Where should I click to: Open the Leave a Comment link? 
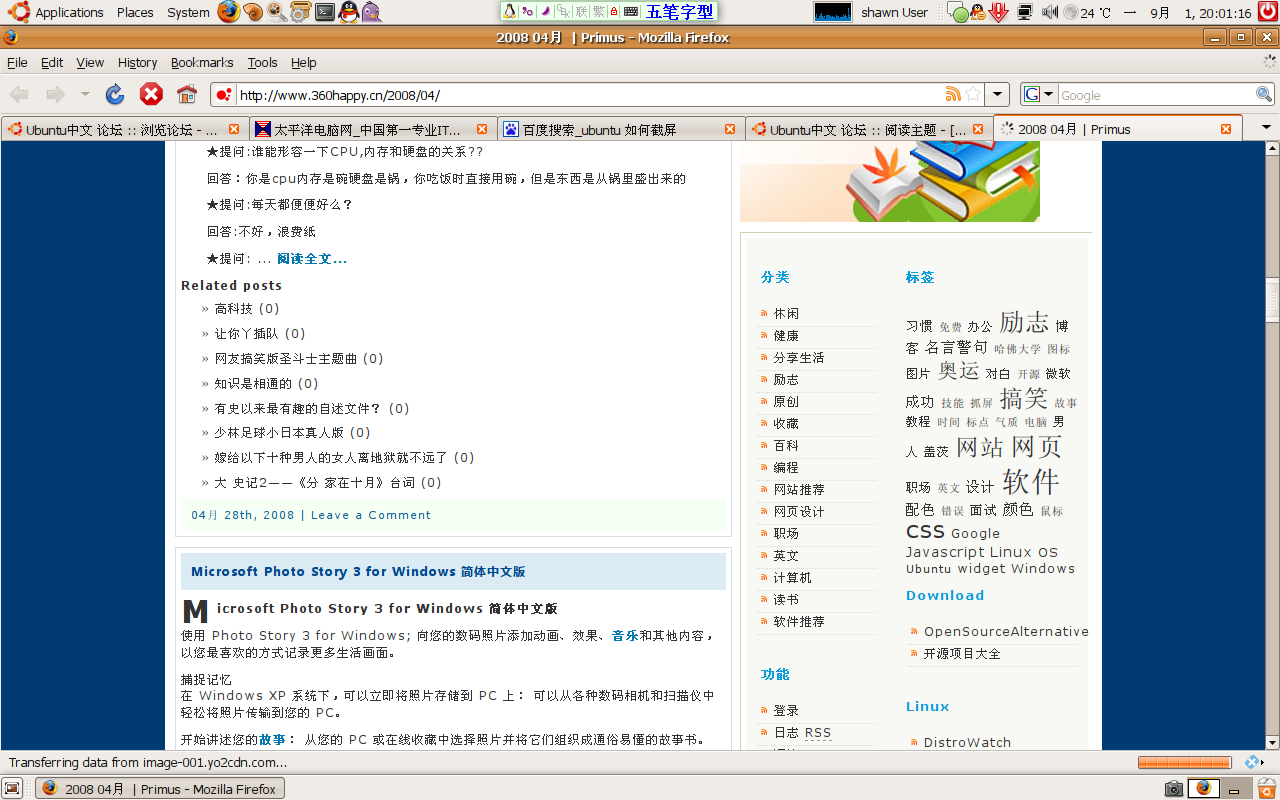371,515
